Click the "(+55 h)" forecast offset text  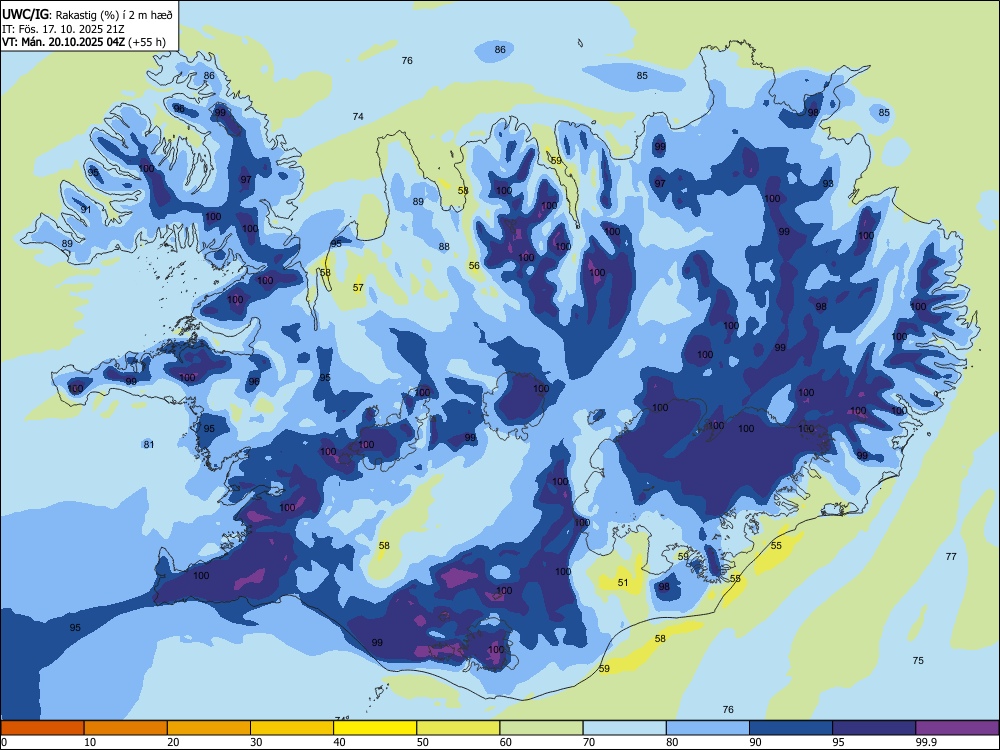tap(147, 42)
